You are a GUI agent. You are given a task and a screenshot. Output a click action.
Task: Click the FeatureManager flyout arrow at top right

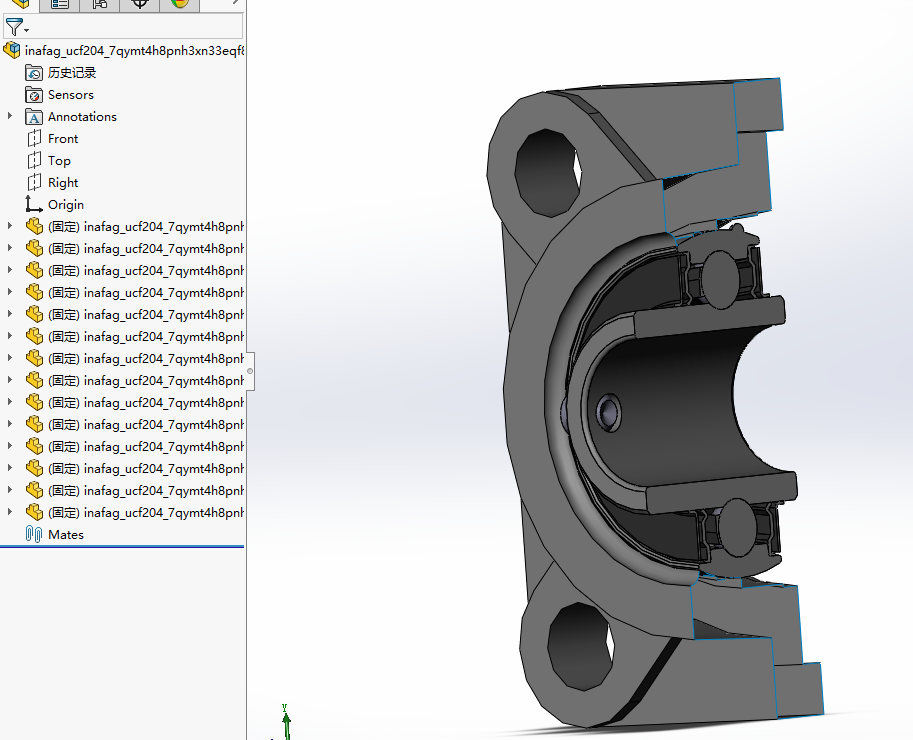tap(235, 5)
